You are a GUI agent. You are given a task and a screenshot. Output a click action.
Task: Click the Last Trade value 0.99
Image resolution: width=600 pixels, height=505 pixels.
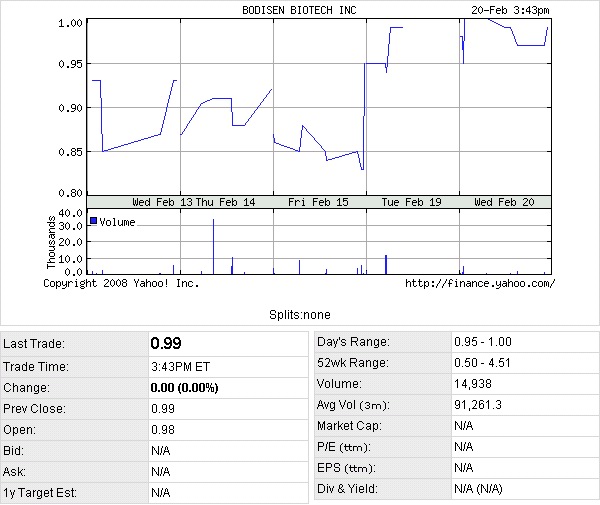(166, 343)
